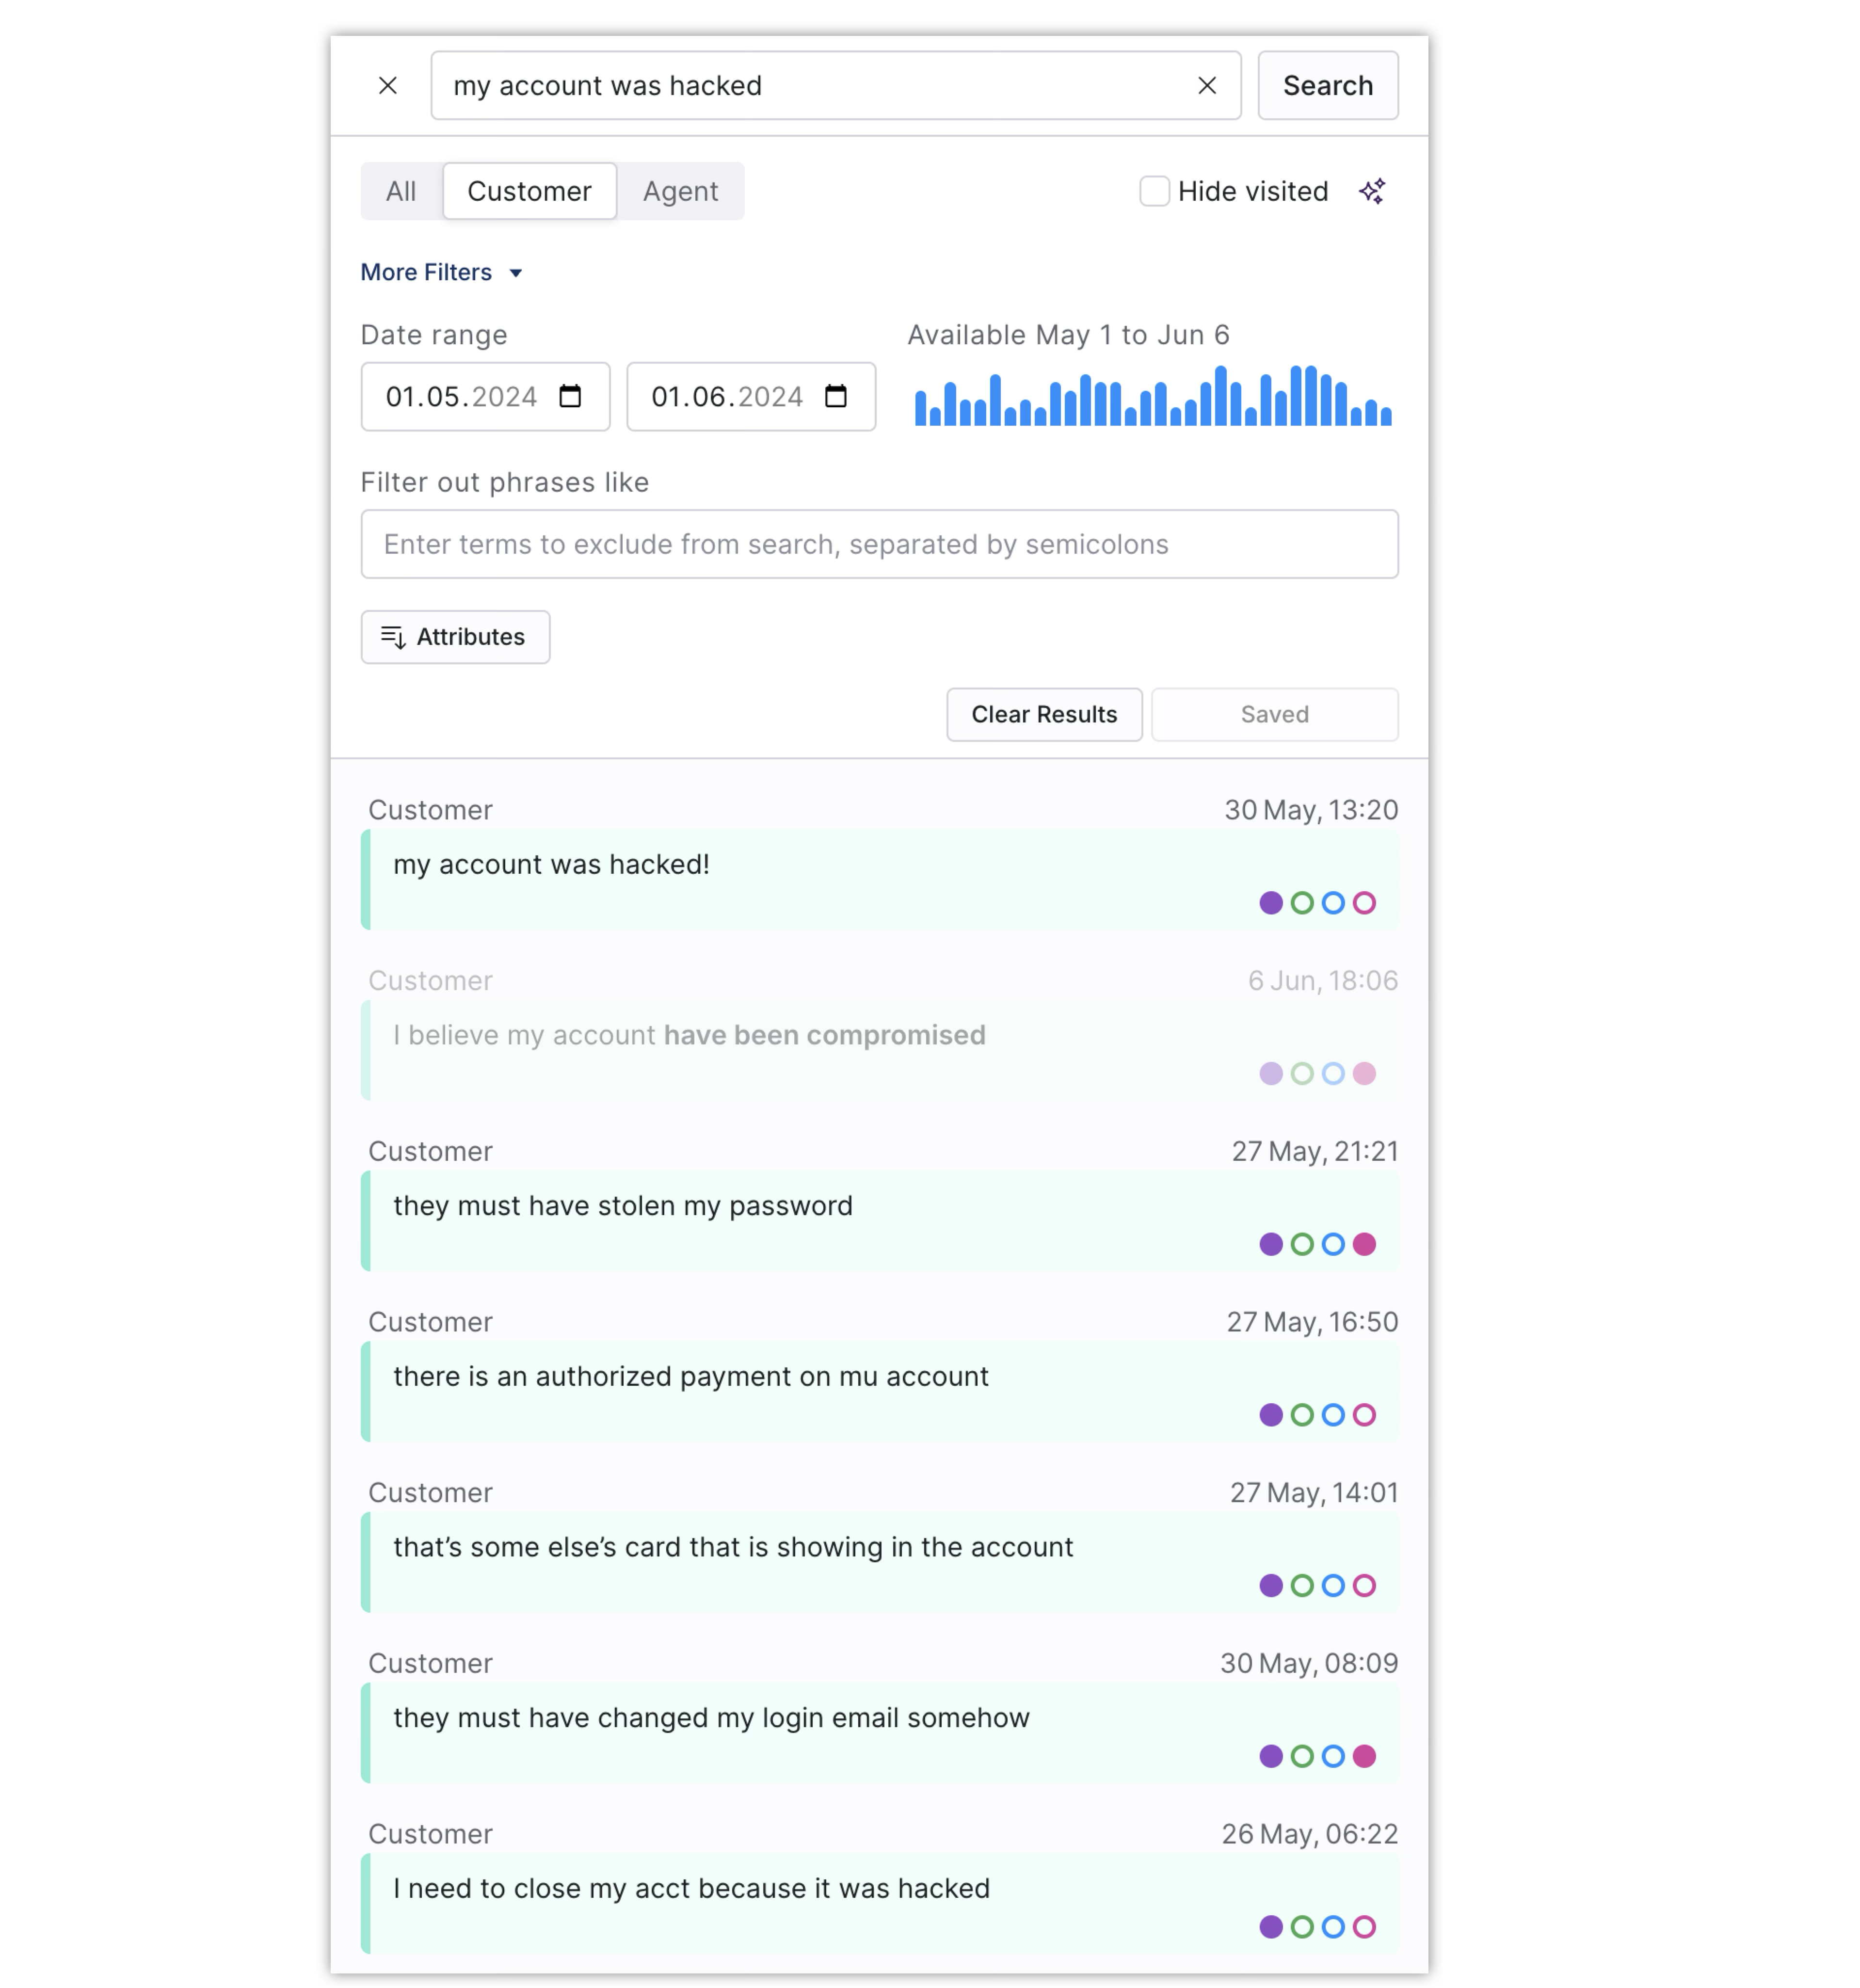
Task: Click pink dot on 'have been compromised' result
Action: [x=1364, y=1074]
